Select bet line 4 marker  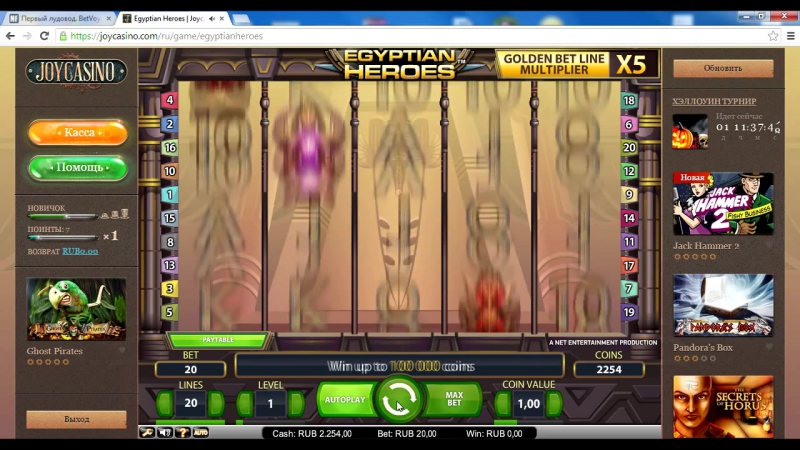click(169, 100)
